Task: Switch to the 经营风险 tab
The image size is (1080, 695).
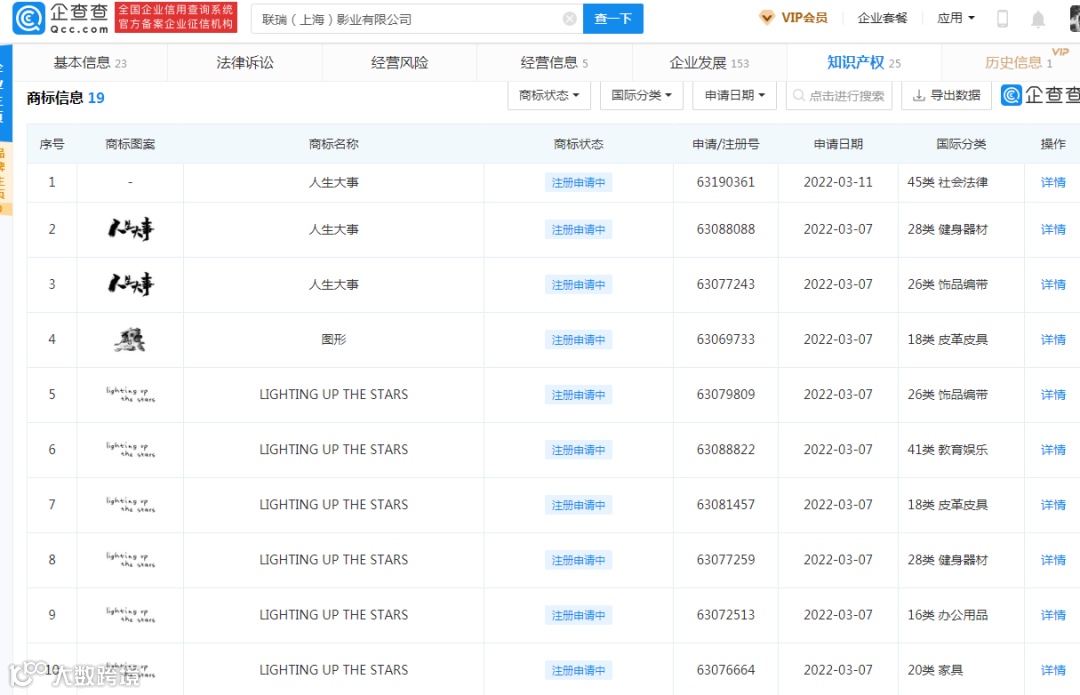Action: click(399, 63)
